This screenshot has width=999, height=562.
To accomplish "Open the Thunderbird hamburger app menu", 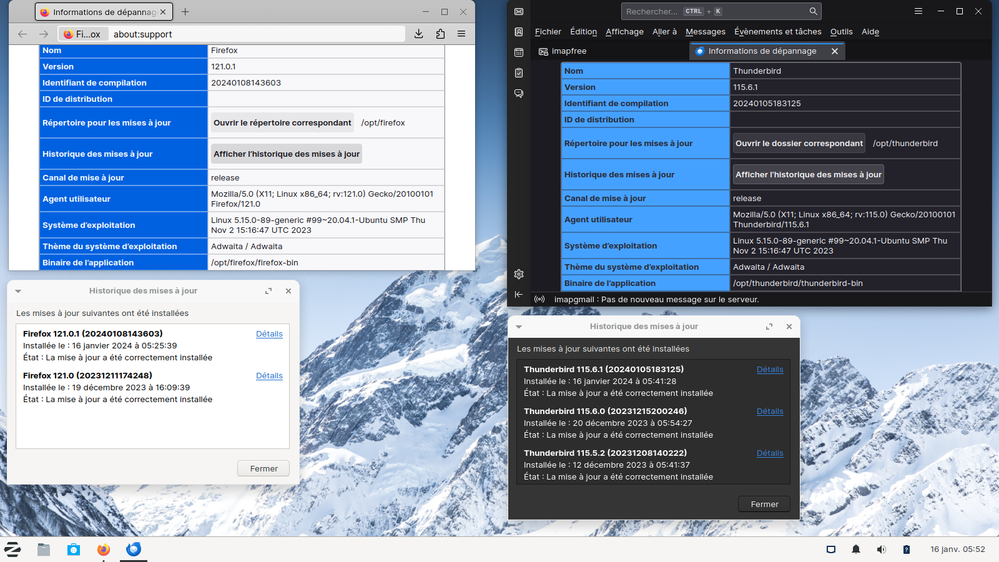I will 918,11.
